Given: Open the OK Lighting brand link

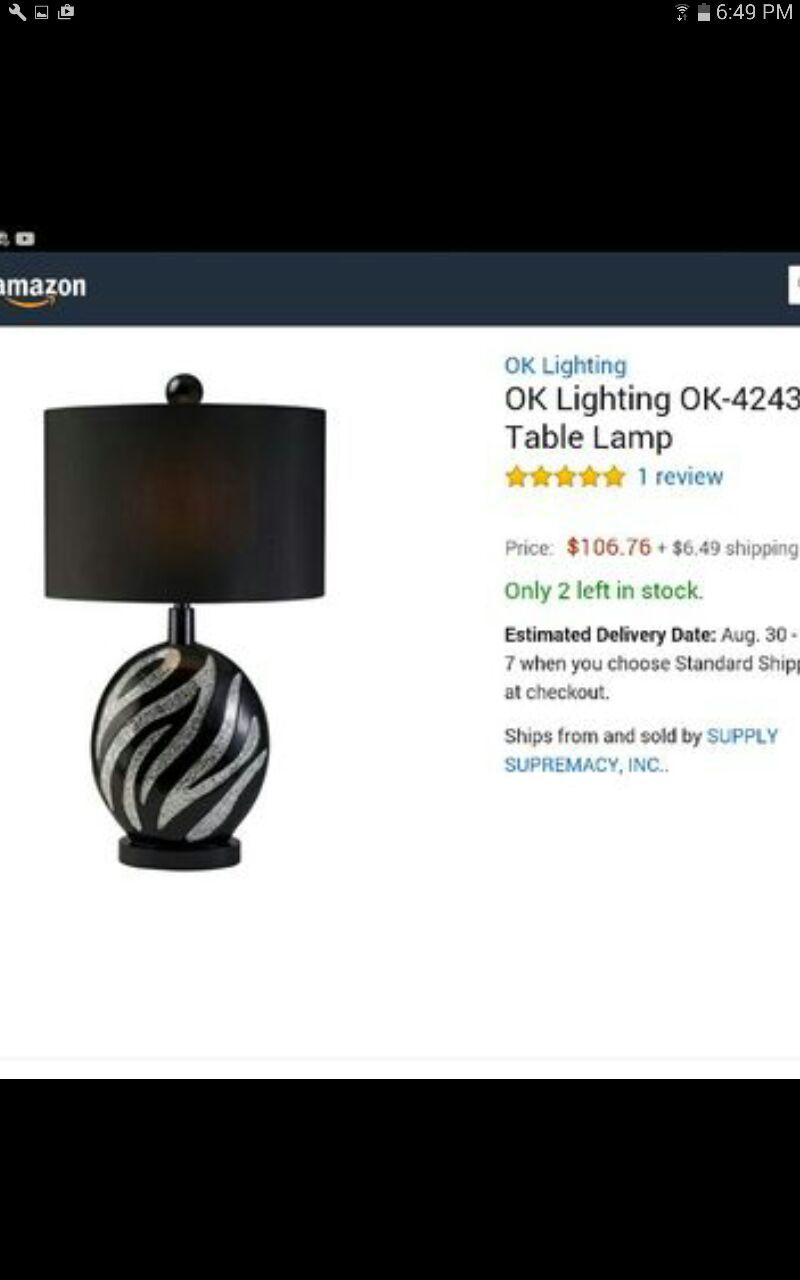Looking at the screenshot, I should click(565, 366).
